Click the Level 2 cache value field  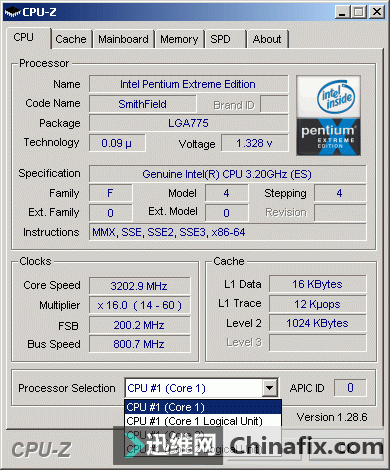317,323
